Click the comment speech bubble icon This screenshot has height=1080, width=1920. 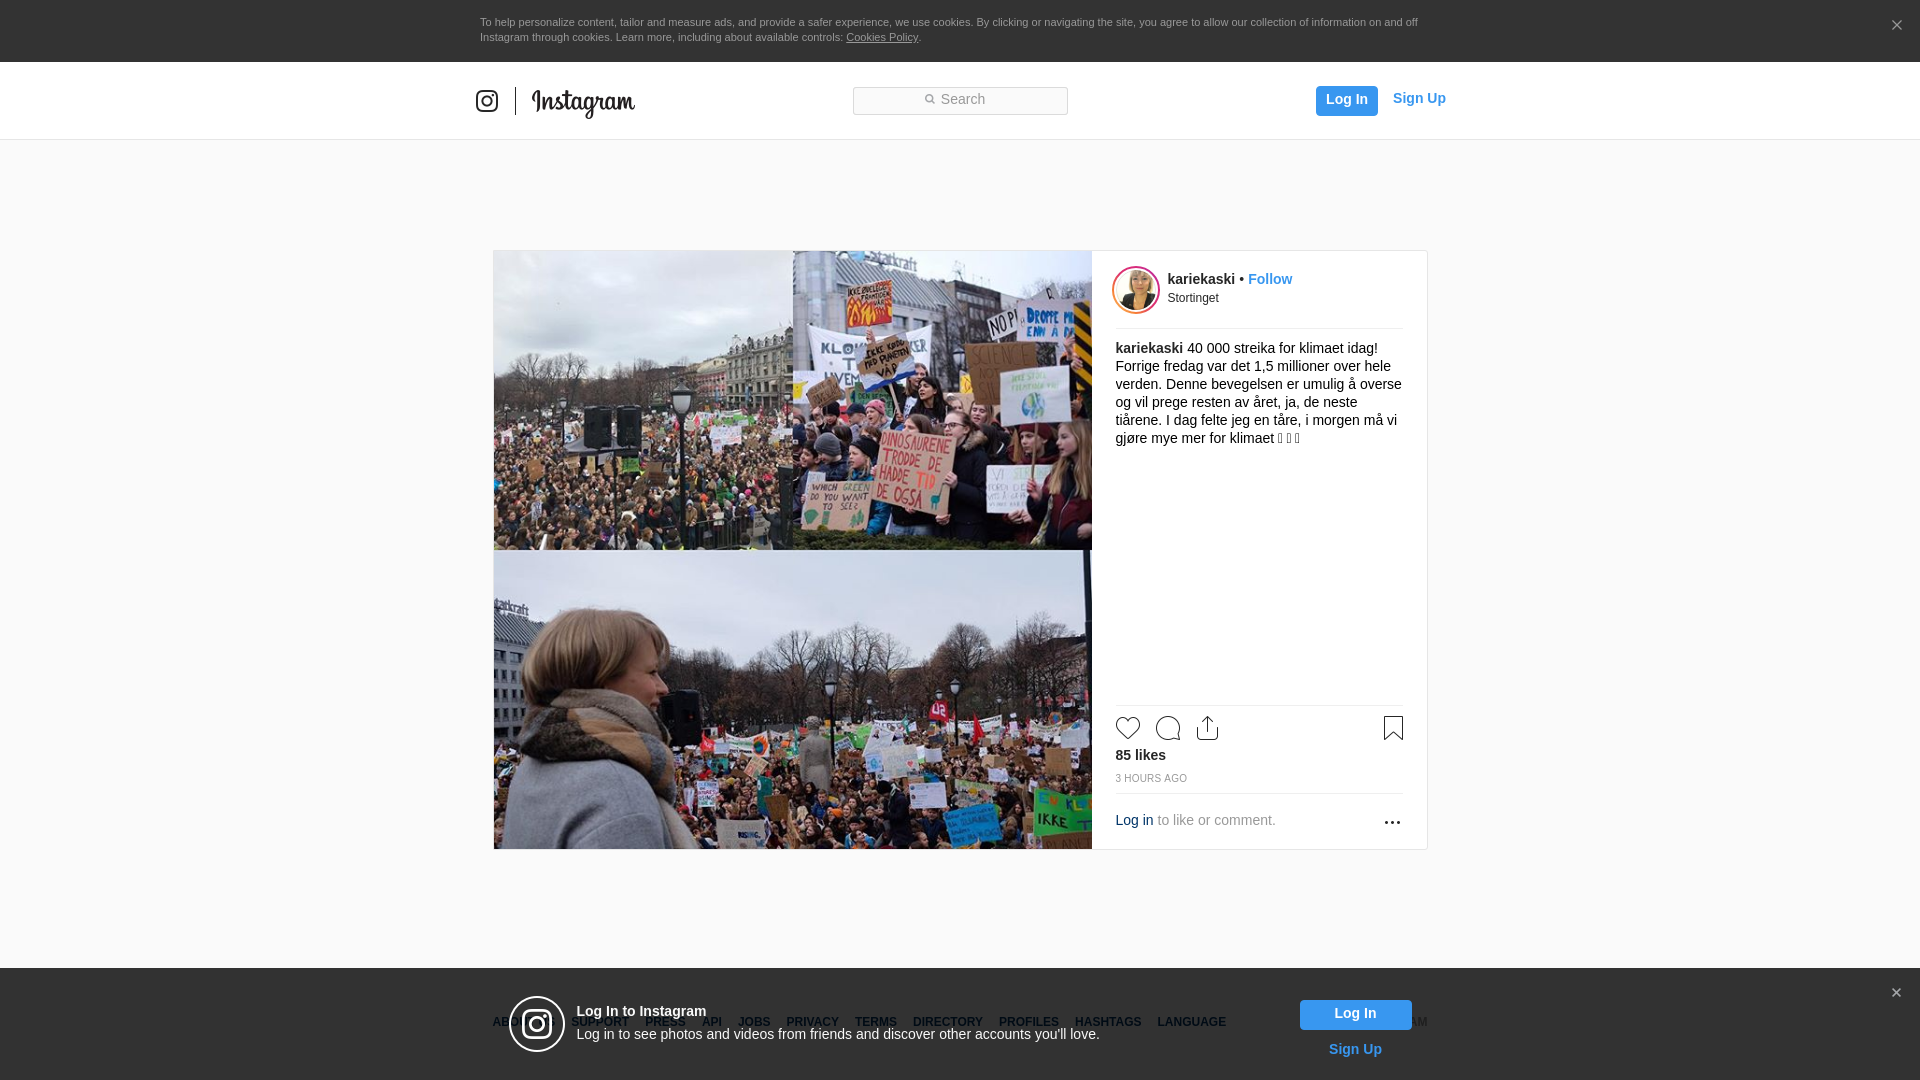(1168, 728)
